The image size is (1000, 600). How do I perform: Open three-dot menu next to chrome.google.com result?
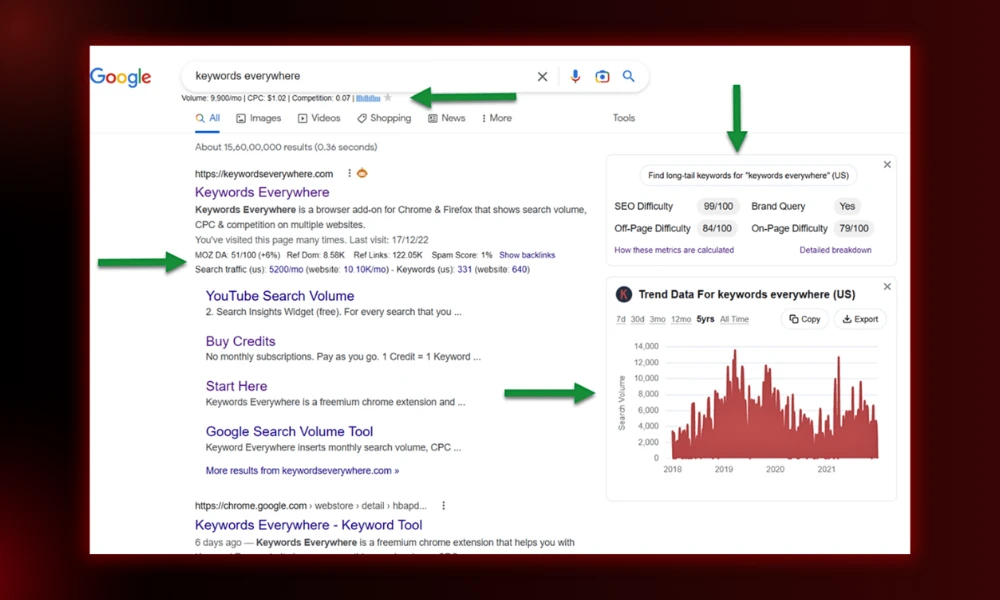pos(443,506)
